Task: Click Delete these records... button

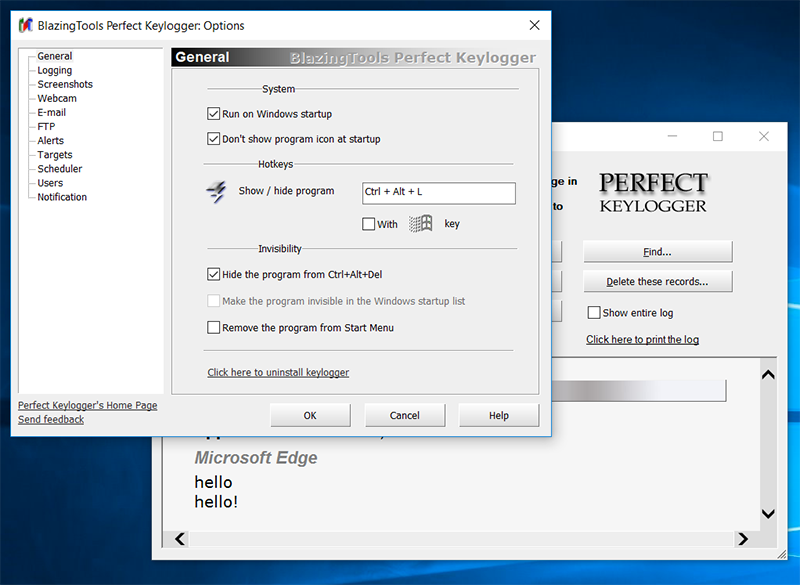Action: pyautogui.click(x=658, y=282)
